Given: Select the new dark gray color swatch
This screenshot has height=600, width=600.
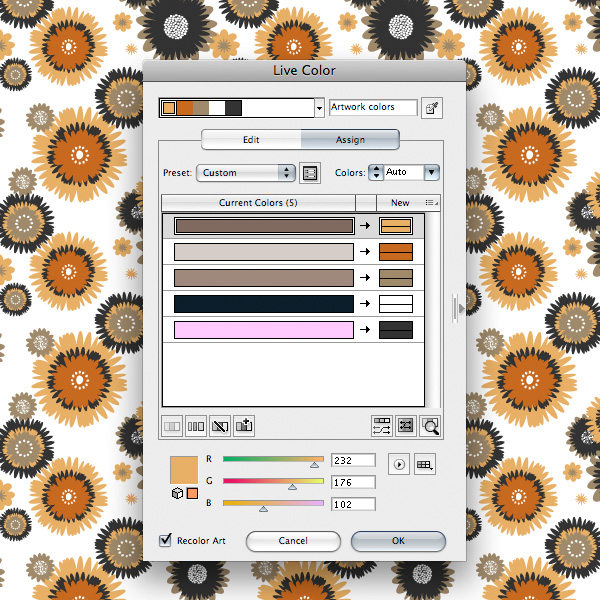Looking at the screenshot, I should tap(396, 330).
